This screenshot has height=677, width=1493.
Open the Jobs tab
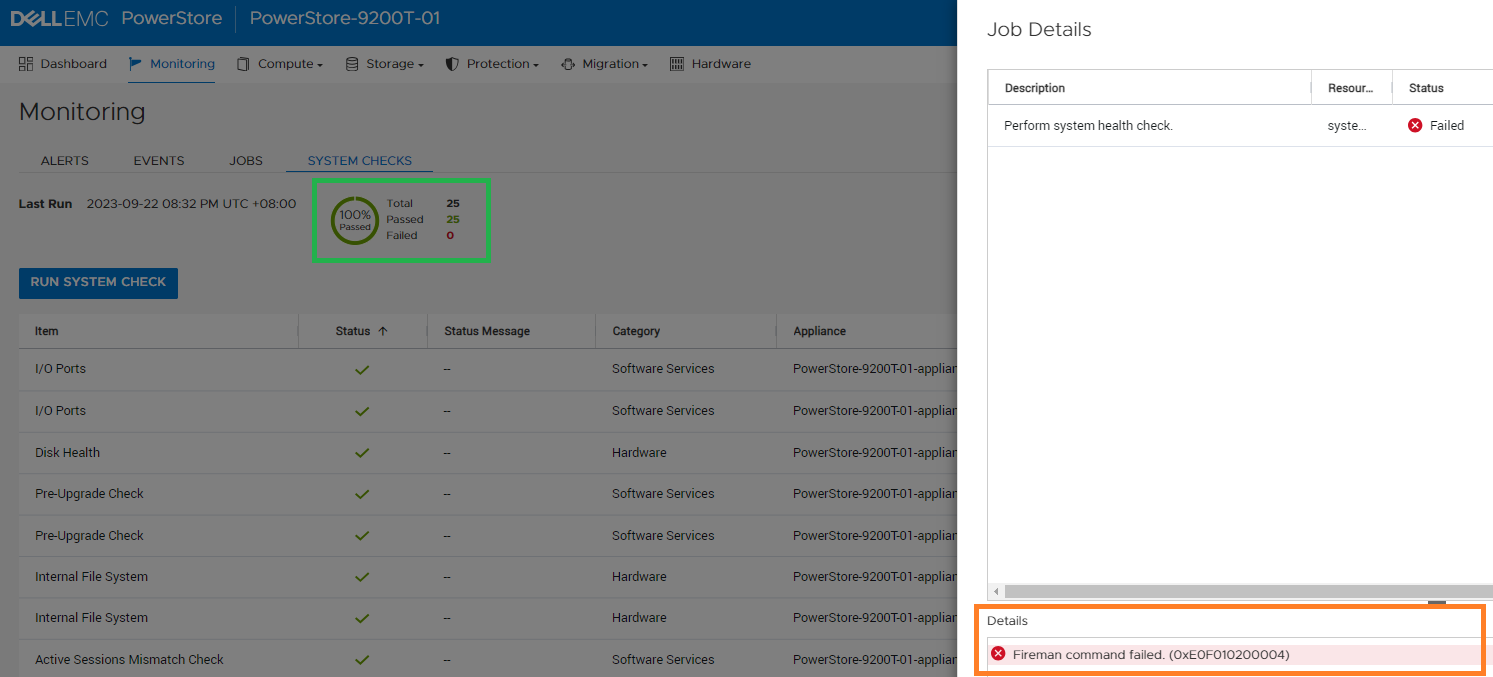[x=246, y=161]
